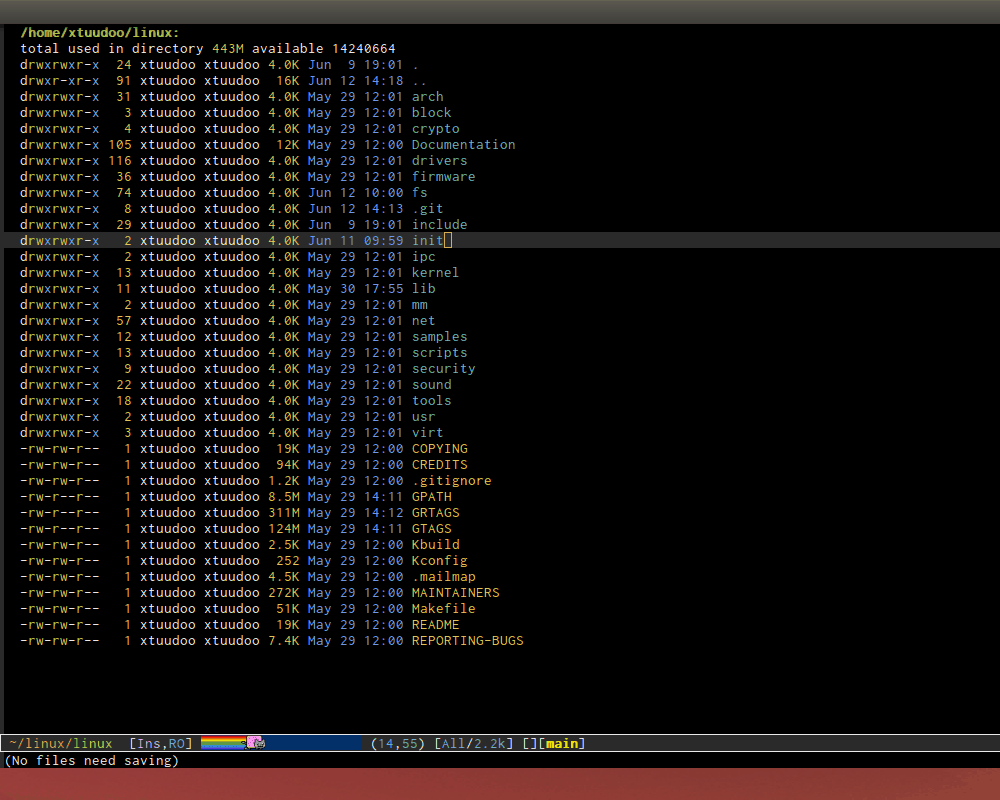Open the drivers directory entry
The height and width of the screenshot is (800, 1000).
(439, 161)
